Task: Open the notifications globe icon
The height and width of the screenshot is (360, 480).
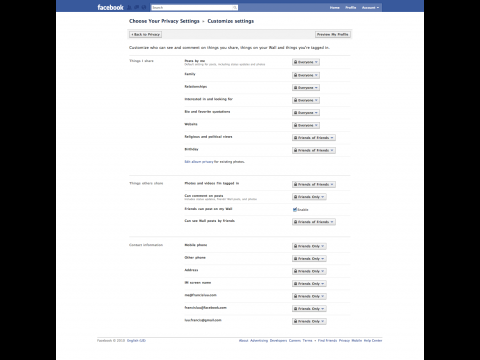Action: 144,7
